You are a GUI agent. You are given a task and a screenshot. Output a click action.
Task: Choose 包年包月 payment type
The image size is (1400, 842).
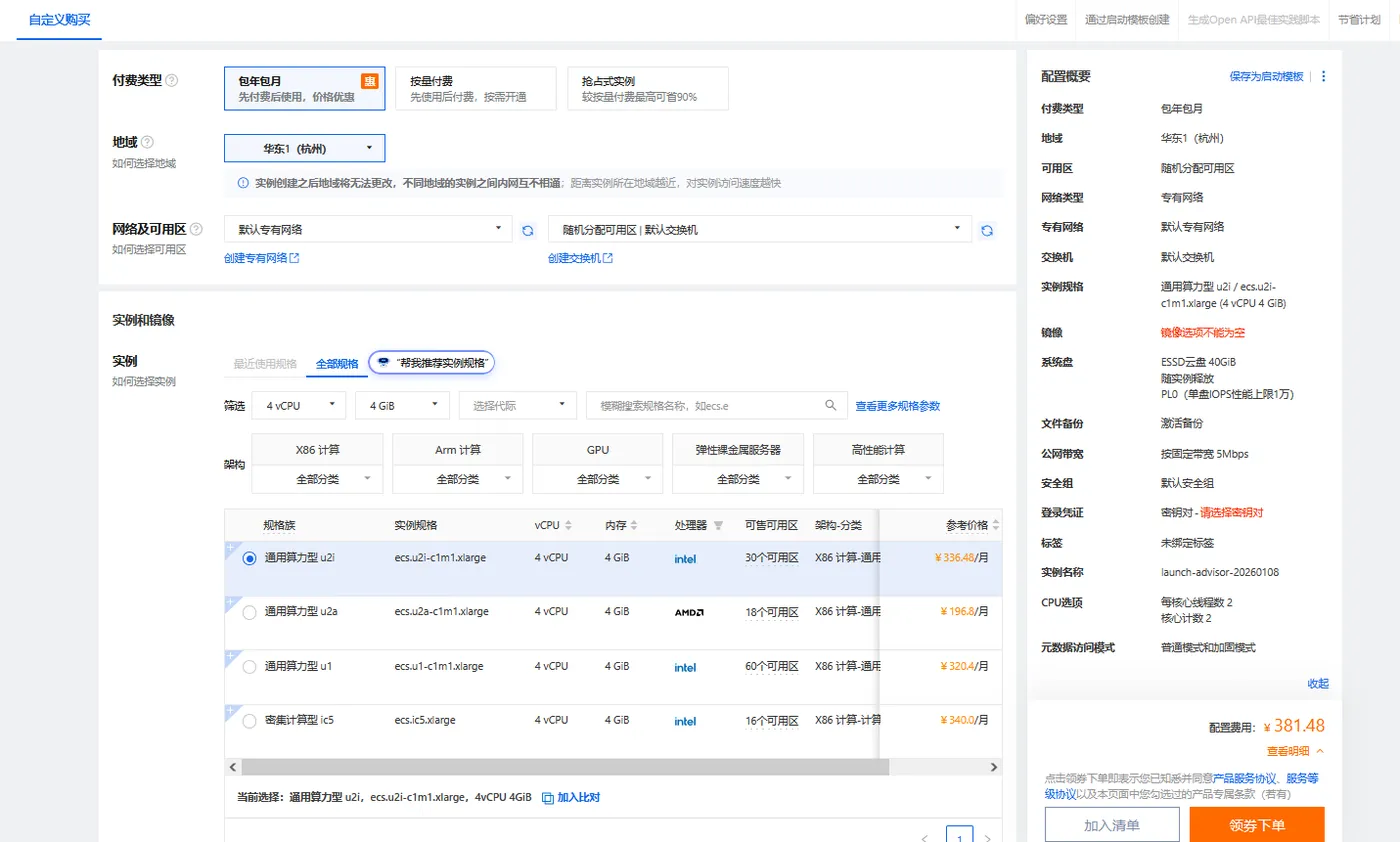coord(304,88)
